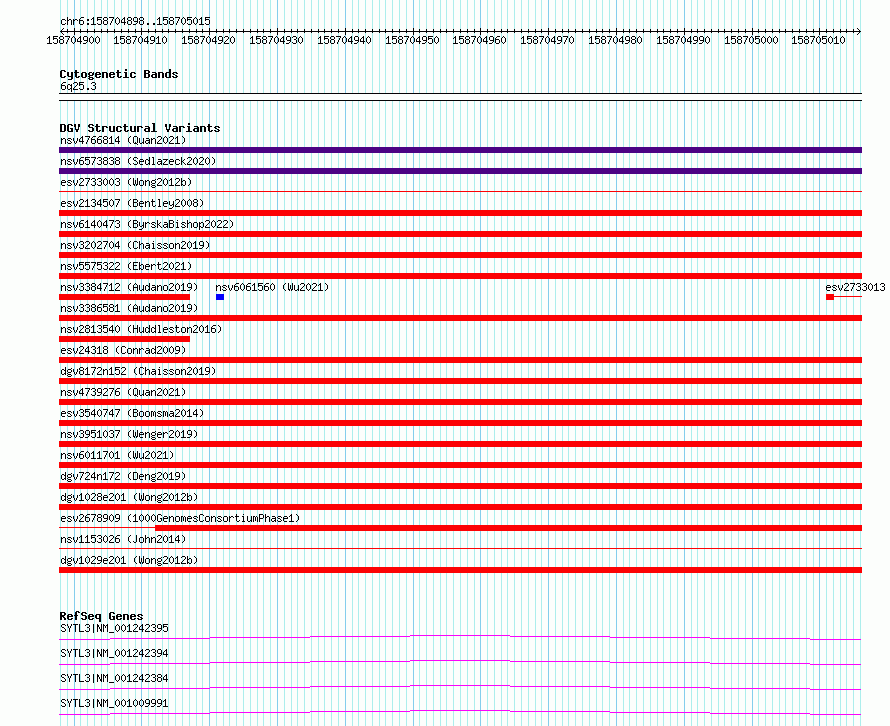The height and width of the screenshot is (726, 890).
Task: Select nsv3384712 (Audano2019) label
Action: point(129,287)
